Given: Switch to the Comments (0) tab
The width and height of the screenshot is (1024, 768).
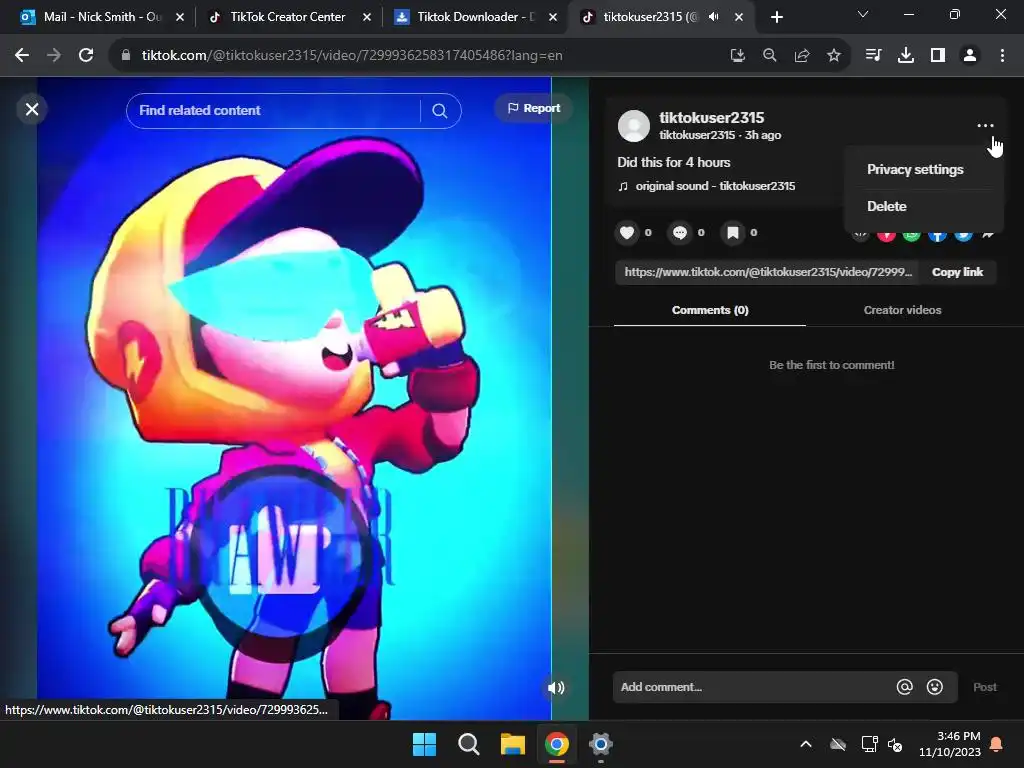Looking at the screenshot, I should pyautogui.click(x=710, y=310).
